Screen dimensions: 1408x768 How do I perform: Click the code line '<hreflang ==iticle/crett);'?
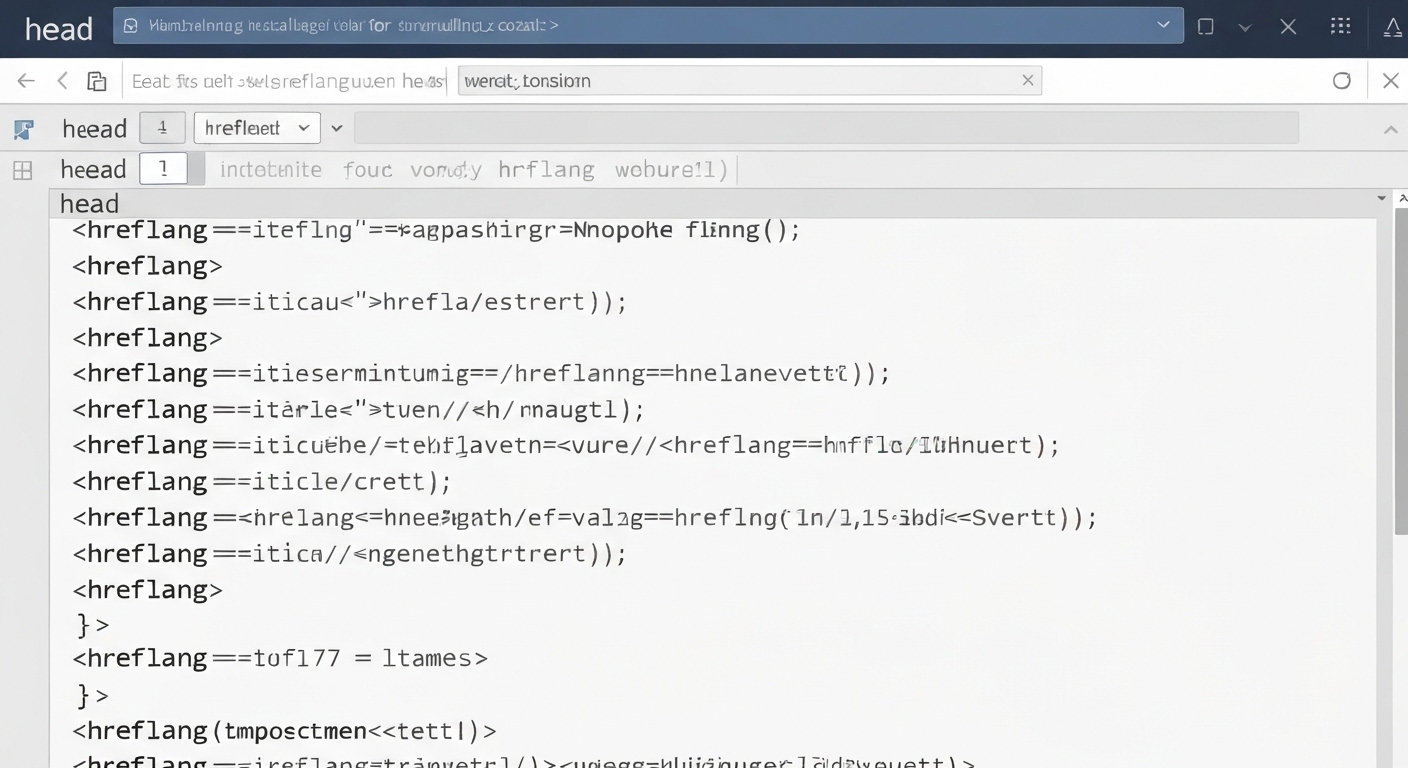point(262,482)
